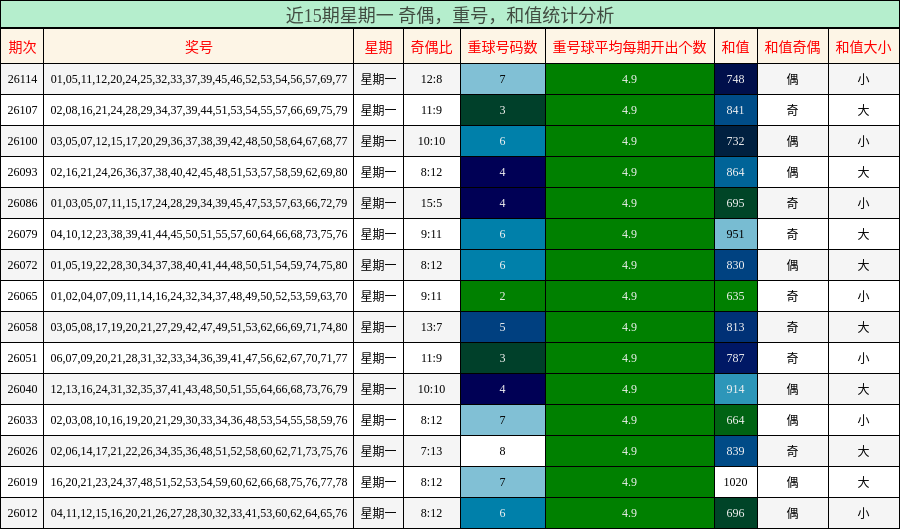The image size is (900, 529).
Task: Select issue number 26093
Action: (22, 172)
